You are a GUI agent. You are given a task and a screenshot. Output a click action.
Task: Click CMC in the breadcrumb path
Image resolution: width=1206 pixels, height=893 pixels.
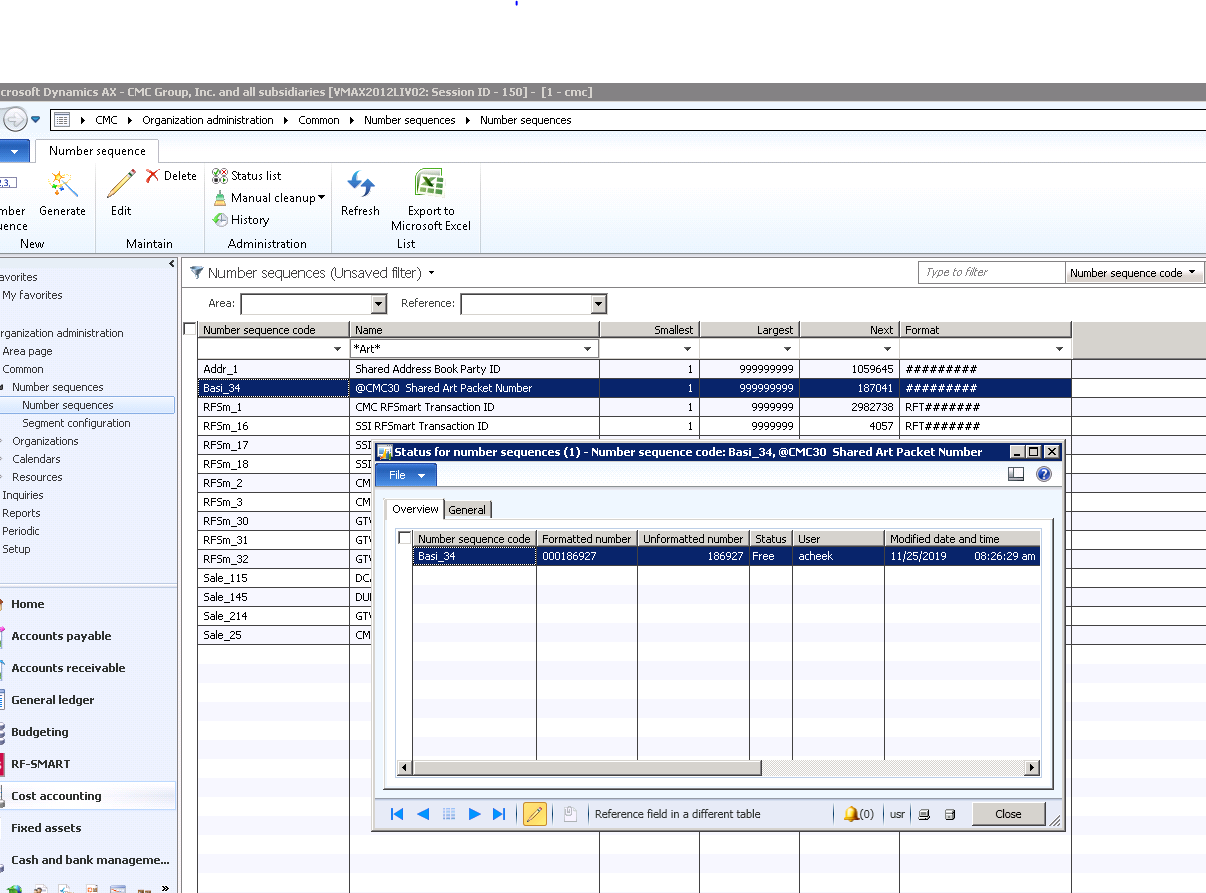(x=106, y=120)
